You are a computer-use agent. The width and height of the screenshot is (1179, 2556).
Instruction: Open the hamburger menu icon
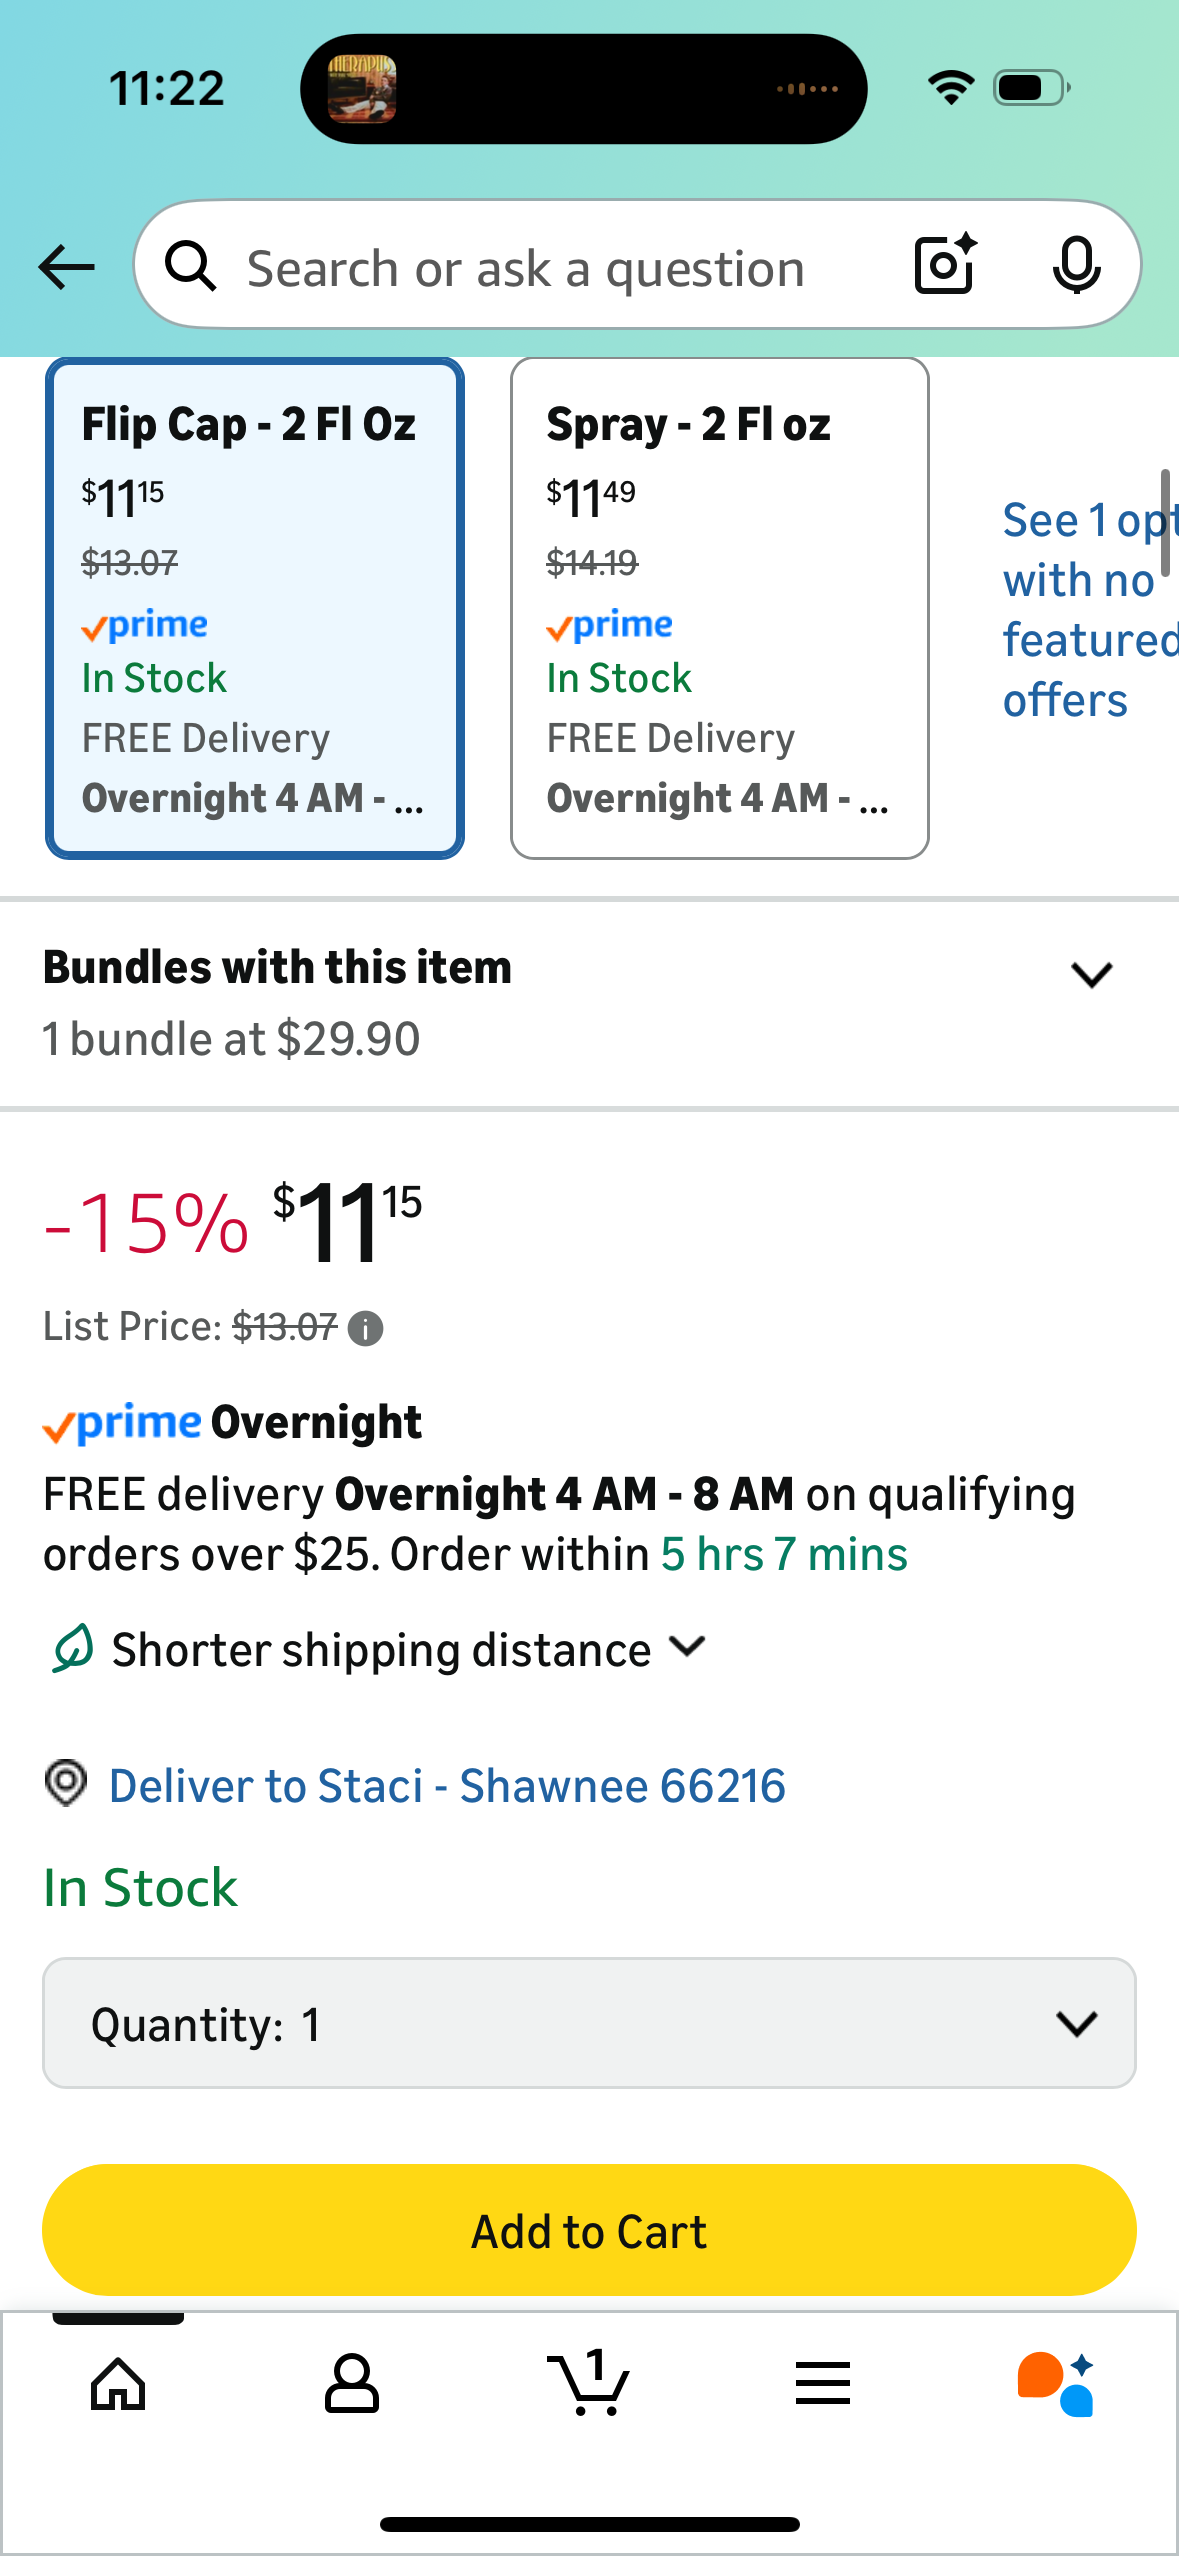pyautogui.click(x=823, y=2384)
